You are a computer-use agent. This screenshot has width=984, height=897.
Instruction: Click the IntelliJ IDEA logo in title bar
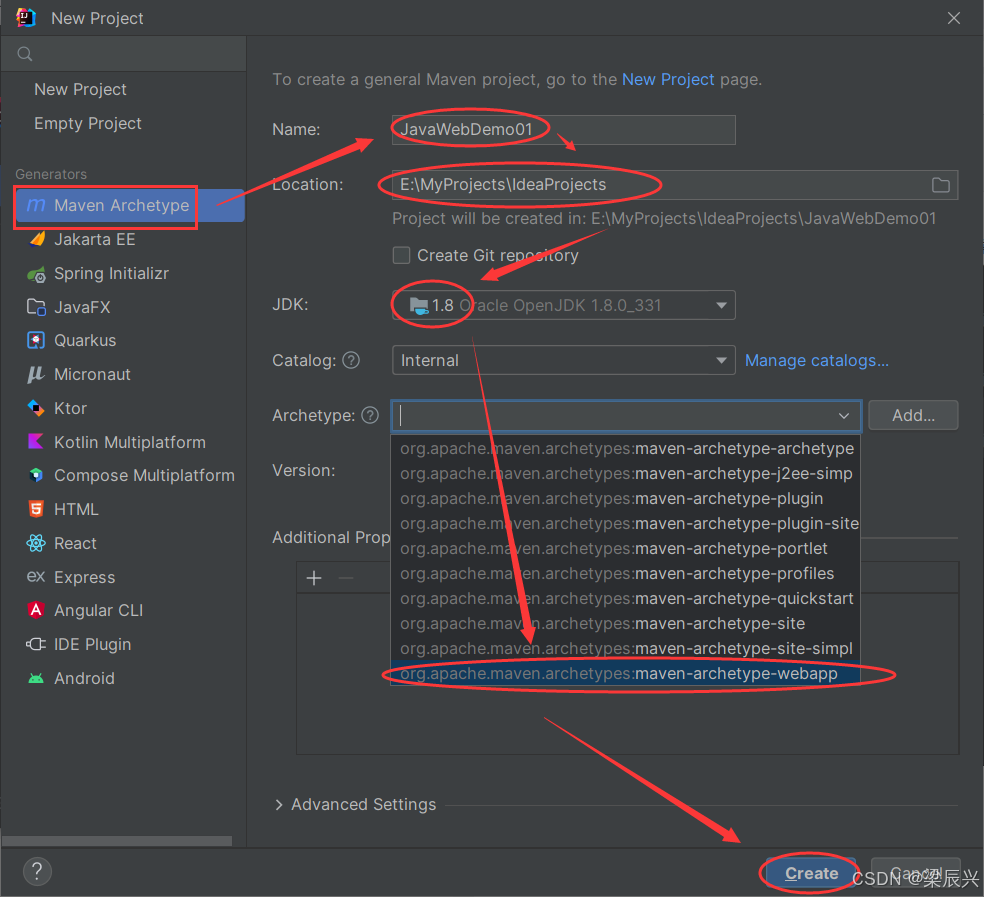point(26,18)
